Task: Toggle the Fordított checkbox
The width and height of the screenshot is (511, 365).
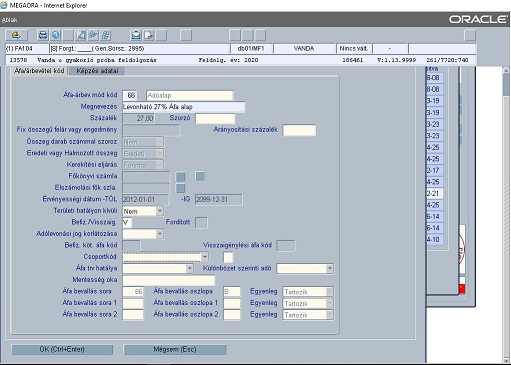Action: coord(201,222)
